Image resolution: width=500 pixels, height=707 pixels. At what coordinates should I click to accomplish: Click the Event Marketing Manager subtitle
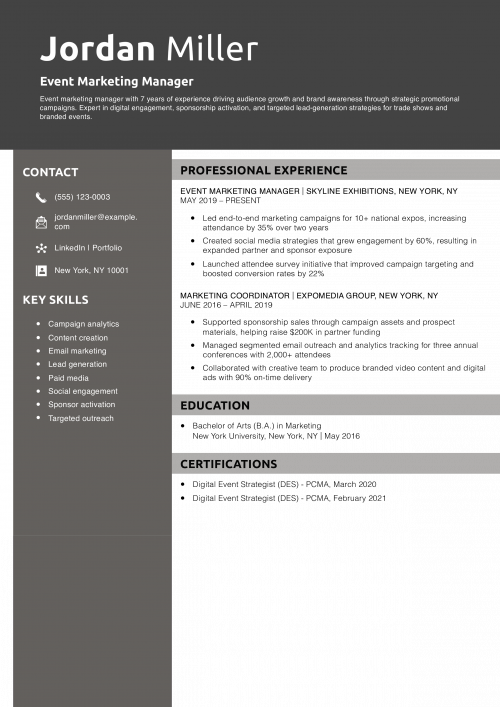pos(116,82)
